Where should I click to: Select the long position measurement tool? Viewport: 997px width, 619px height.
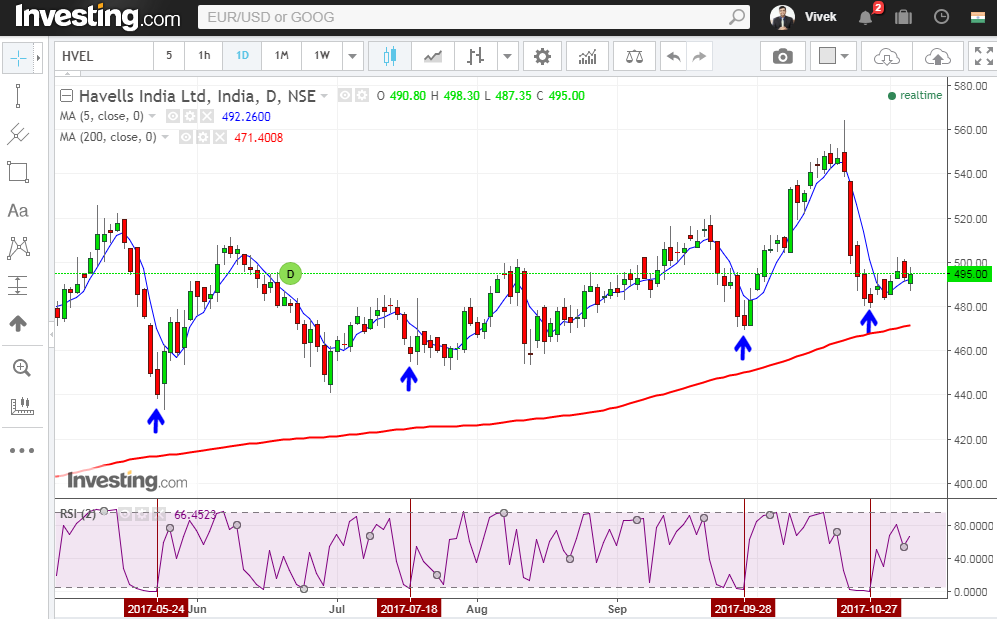coord(18,285)
